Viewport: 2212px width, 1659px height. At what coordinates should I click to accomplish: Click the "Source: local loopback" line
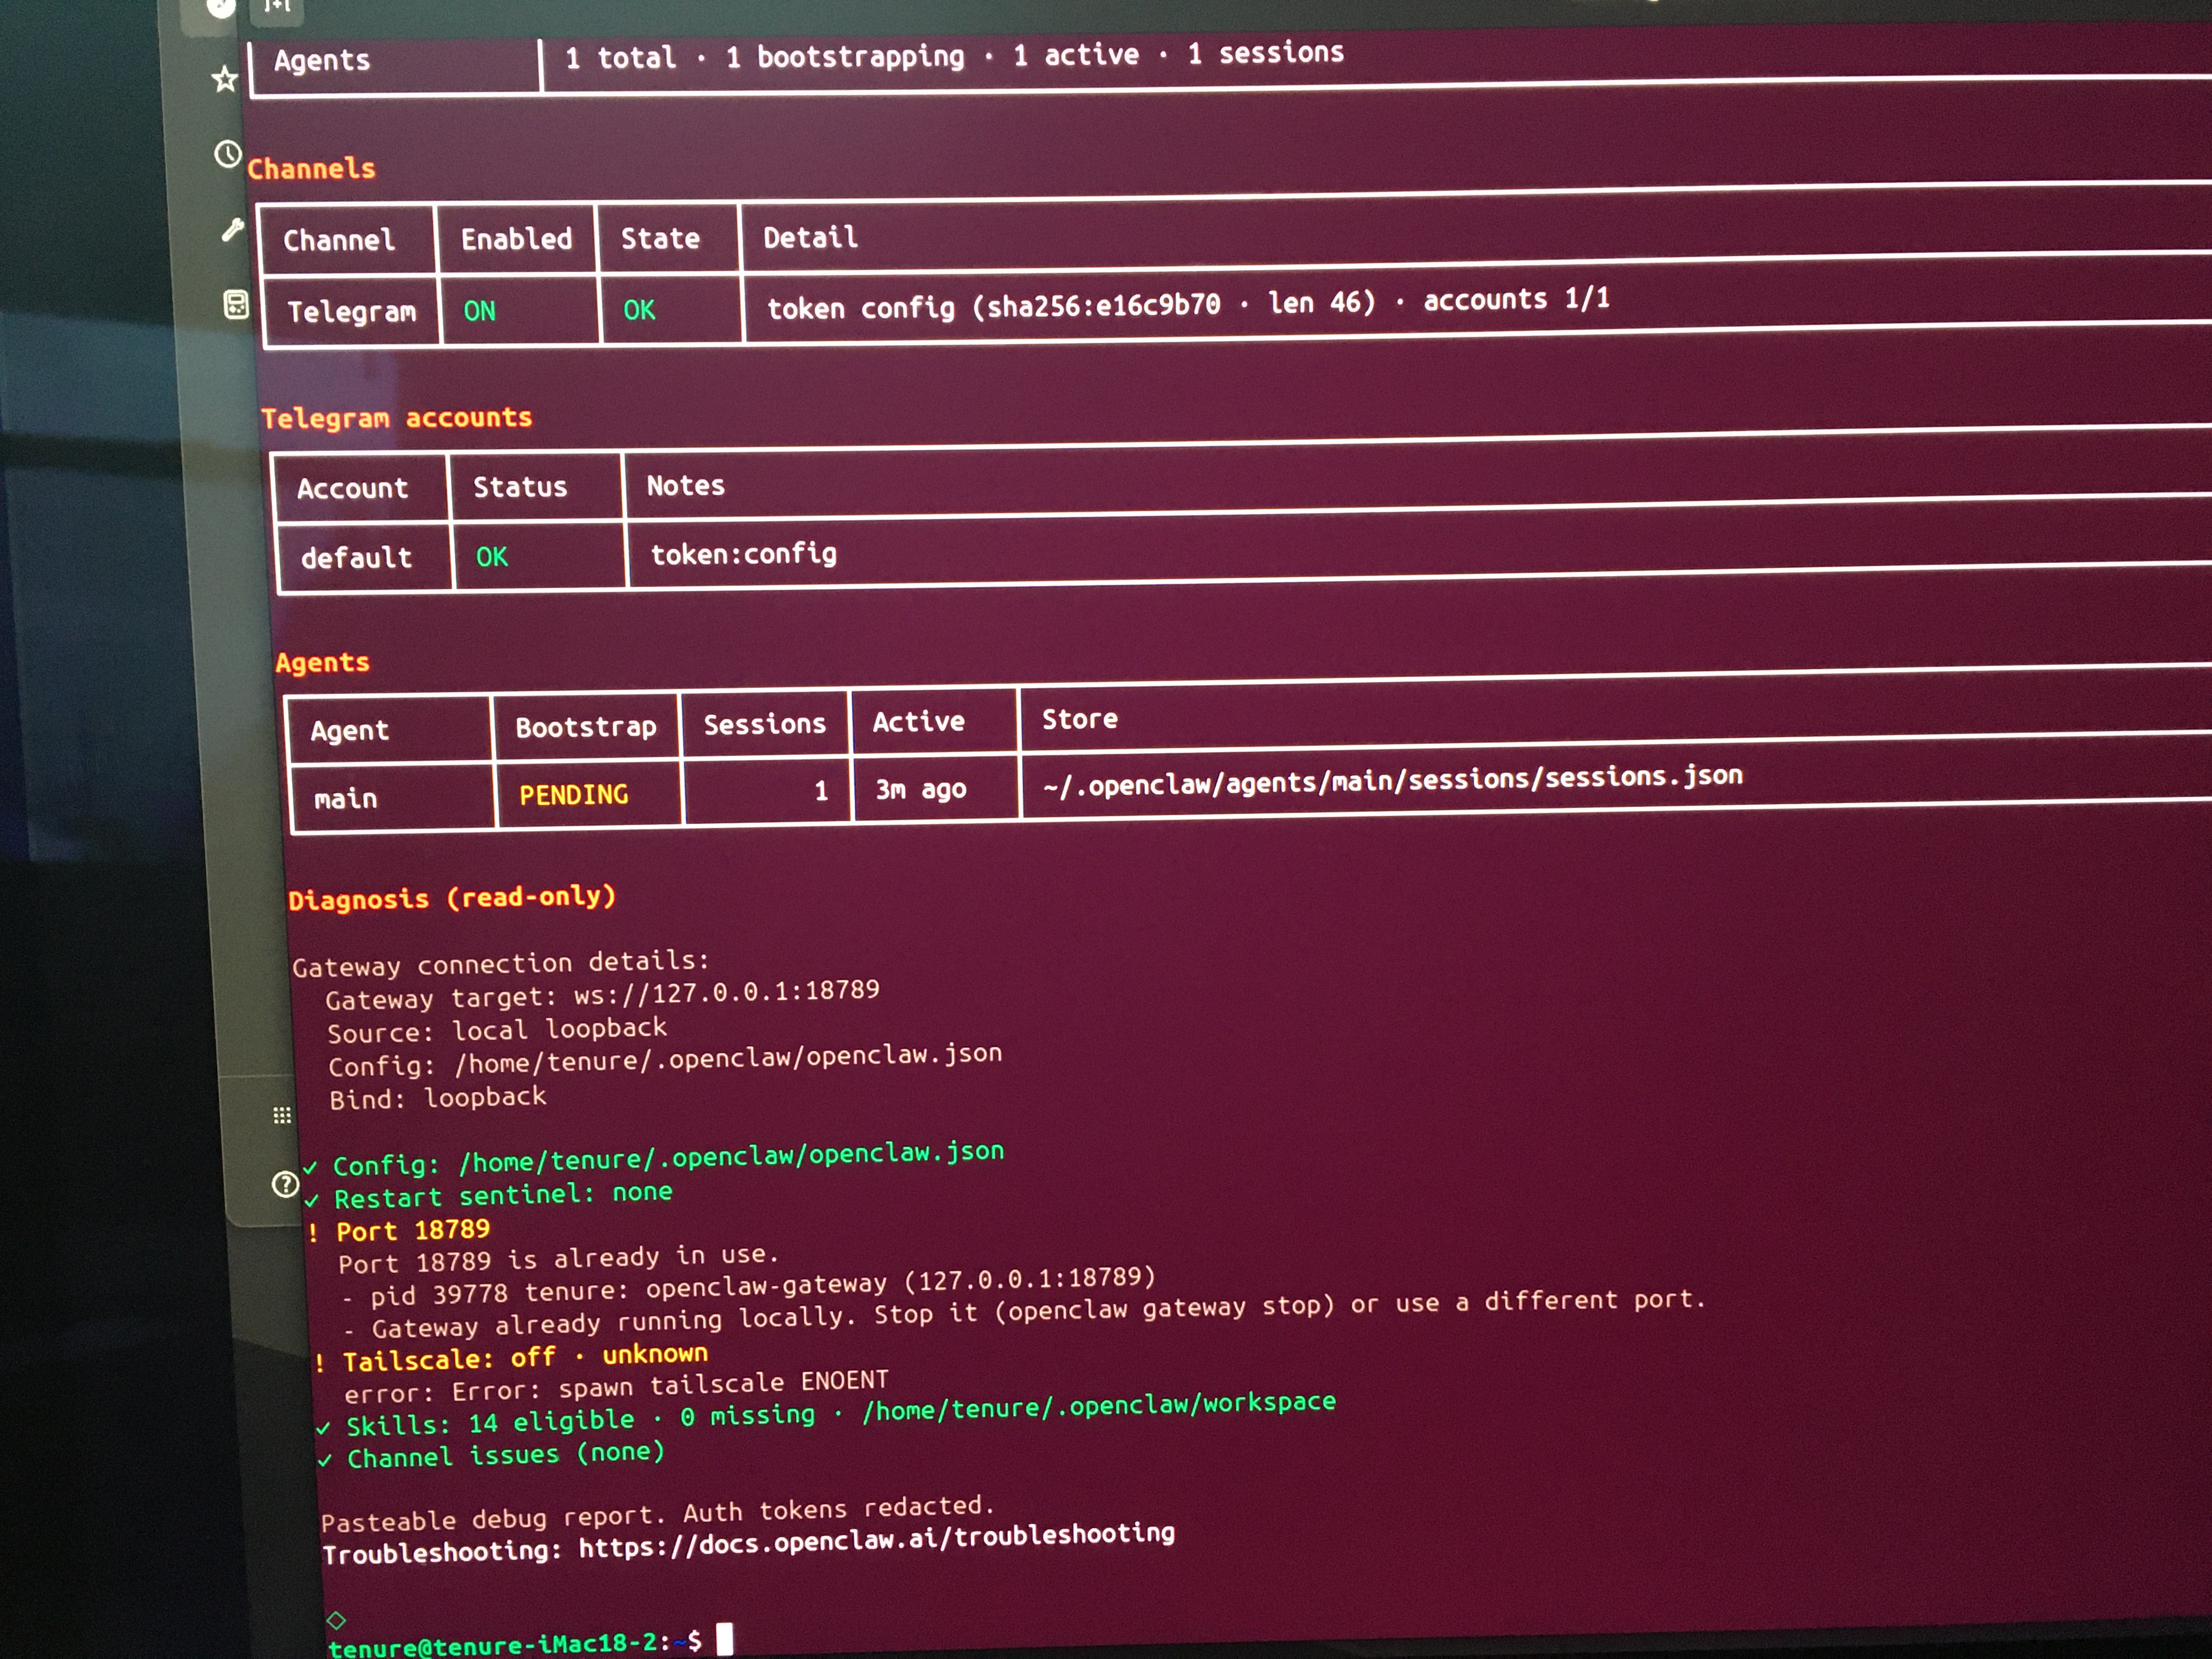click(x=497, y=1030)
